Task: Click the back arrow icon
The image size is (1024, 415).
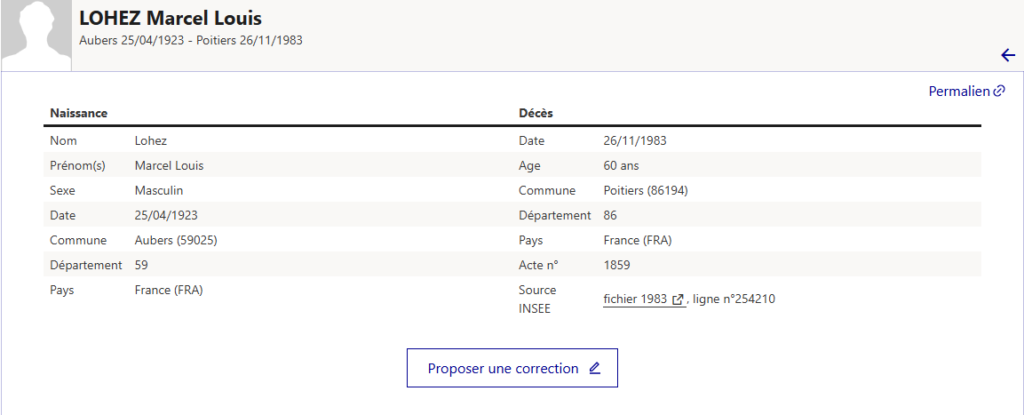Action: click(1007, 55)
